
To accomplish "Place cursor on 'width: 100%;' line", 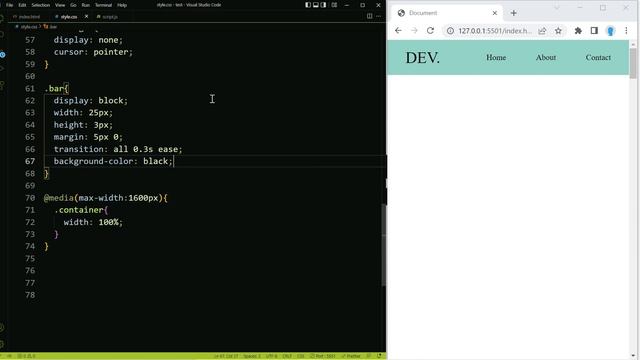I will (93, 222).
